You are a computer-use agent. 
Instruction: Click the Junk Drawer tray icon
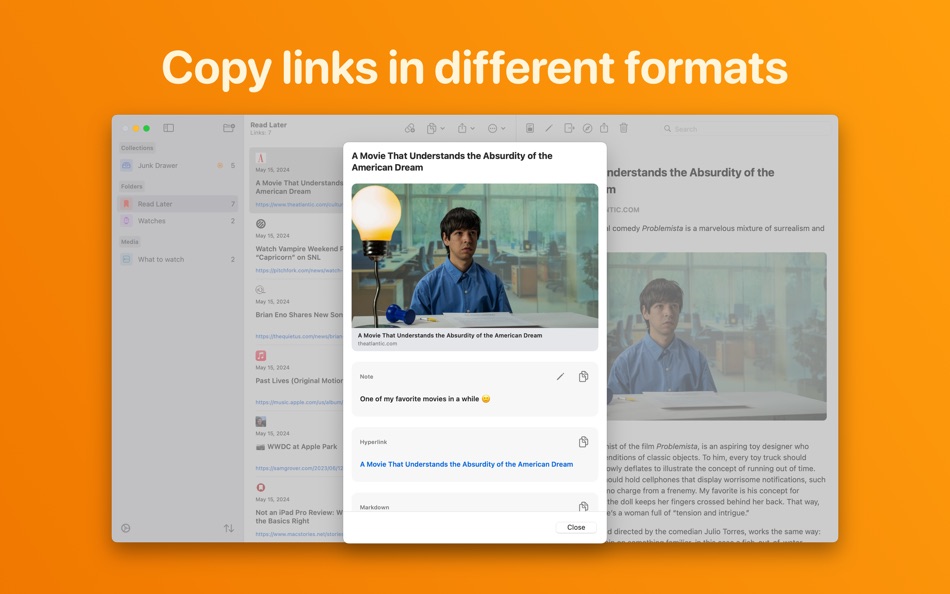click(126, 165)
